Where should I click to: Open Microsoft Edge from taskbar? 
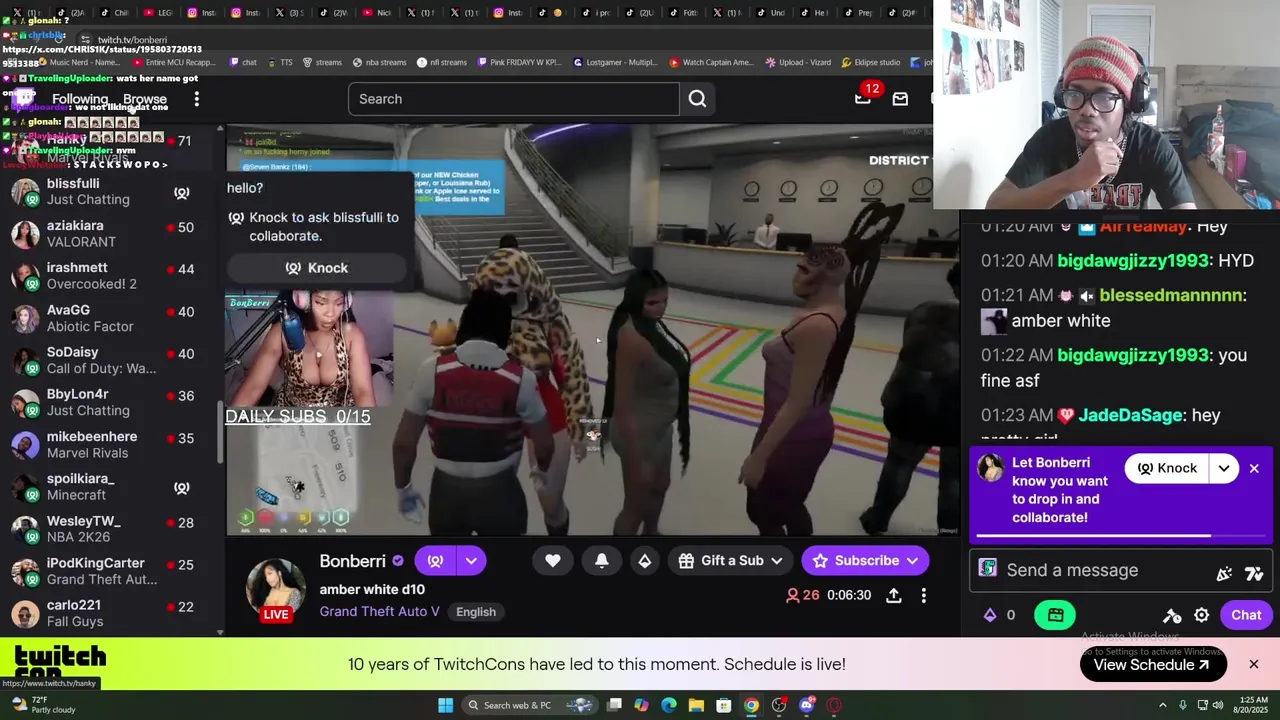[x=669, y=705]
